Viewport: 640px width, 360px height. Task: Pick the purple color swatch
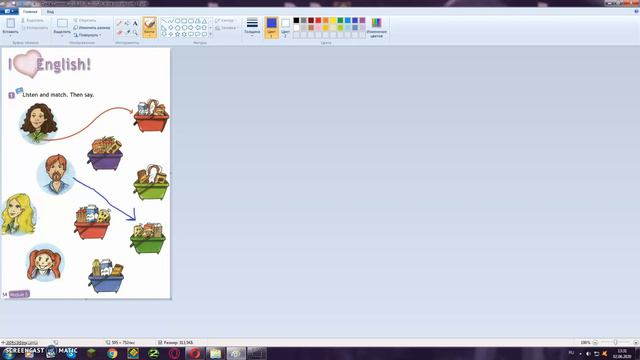(362, 20)
